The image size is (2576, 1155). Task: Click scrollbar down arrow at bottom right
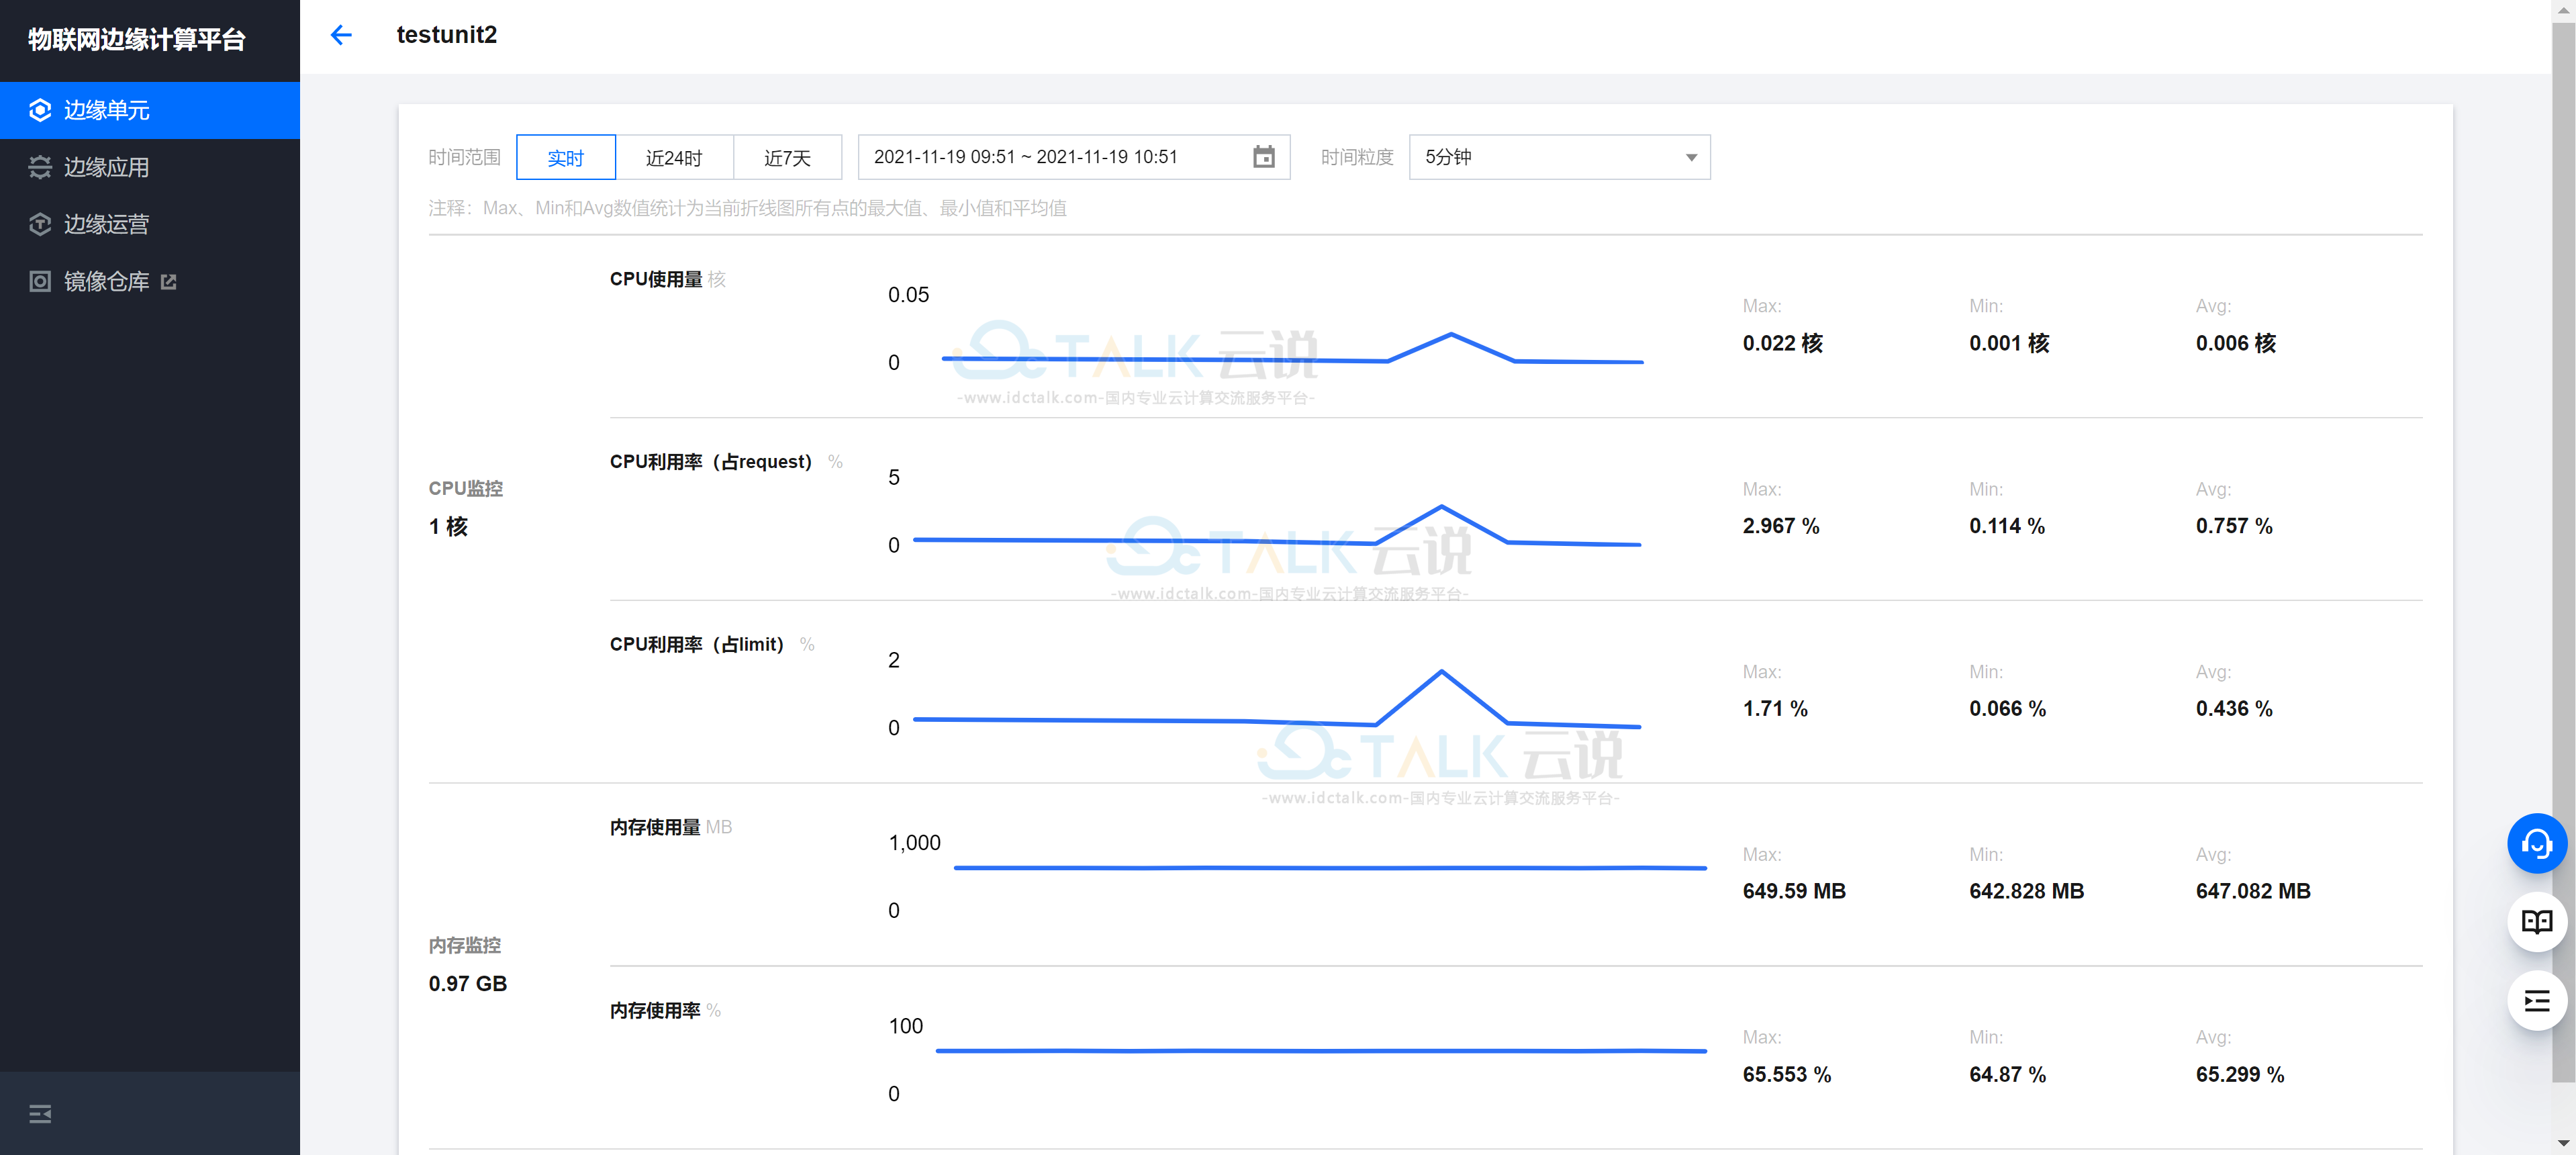2562,1143
